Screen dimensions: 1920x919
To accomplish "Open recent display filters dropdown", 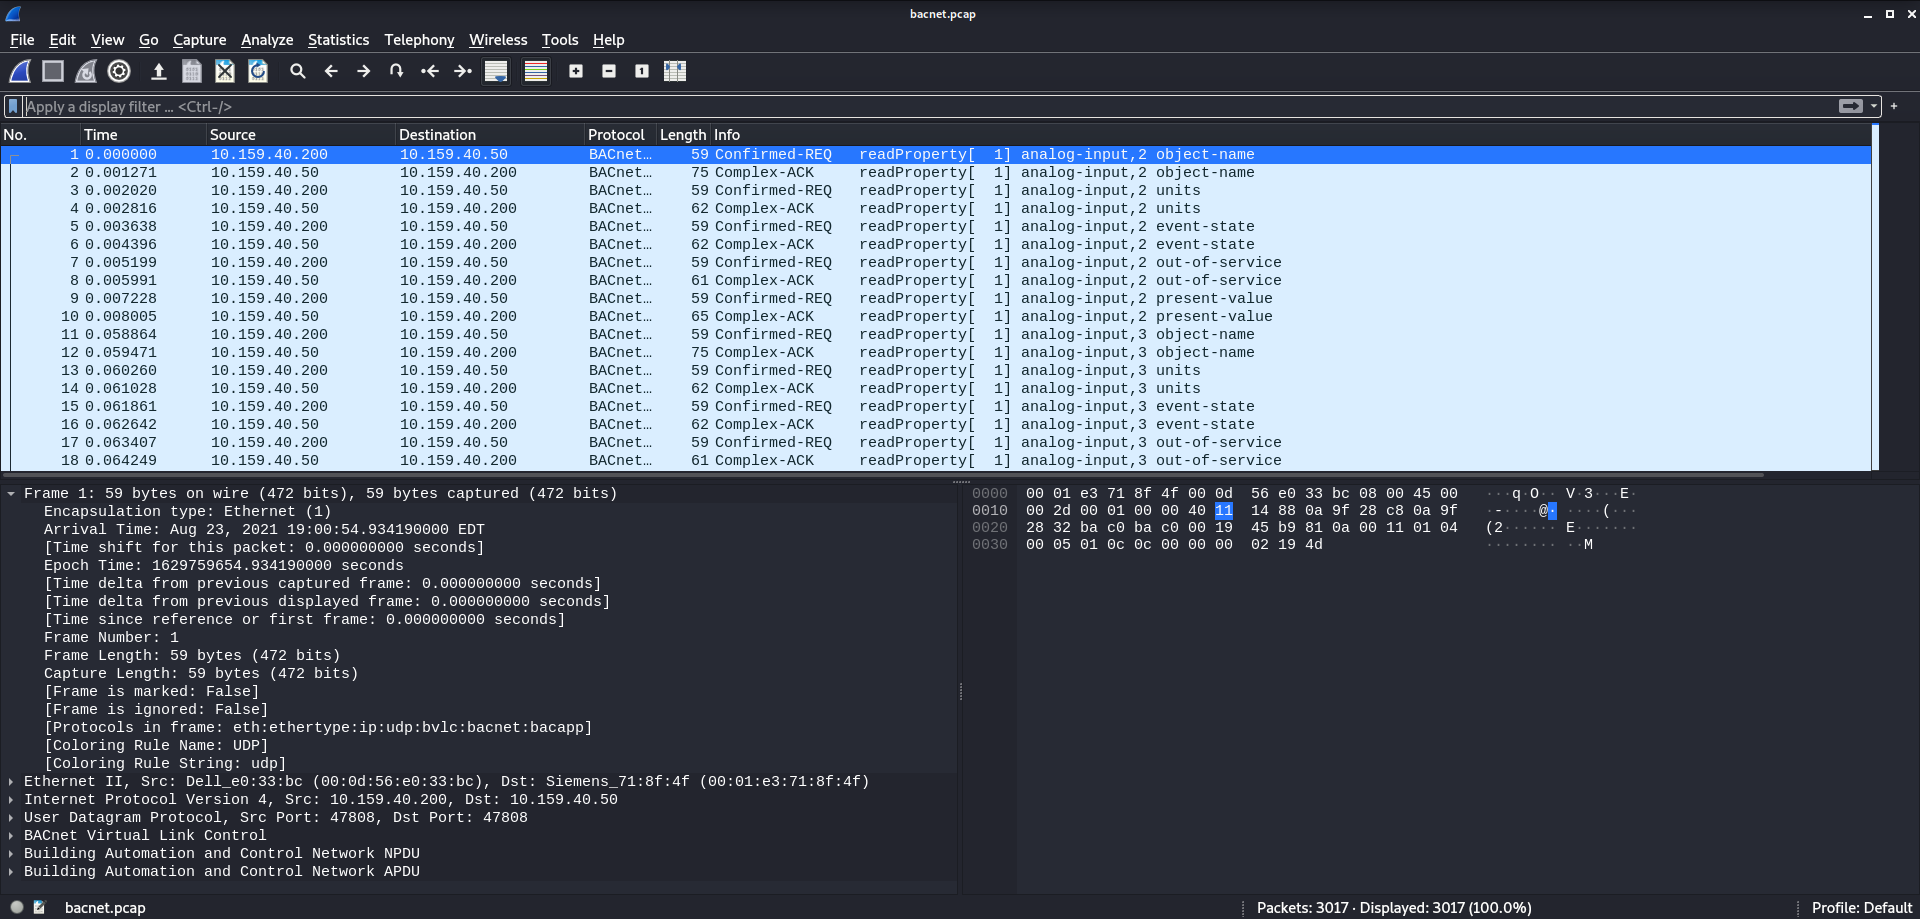I will [x=1874, y=106].
